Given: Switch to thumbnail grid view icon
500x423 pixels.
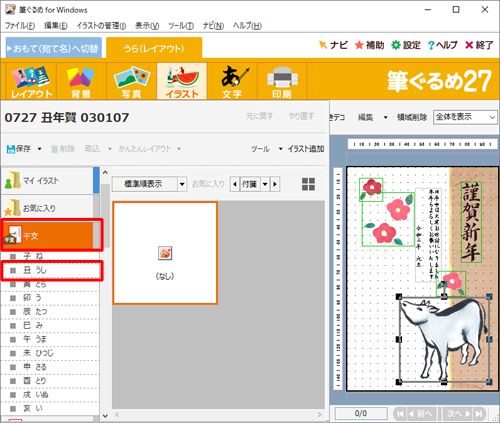Looking at the screenshot, I should pyautogui.click(x=308, y=184).
